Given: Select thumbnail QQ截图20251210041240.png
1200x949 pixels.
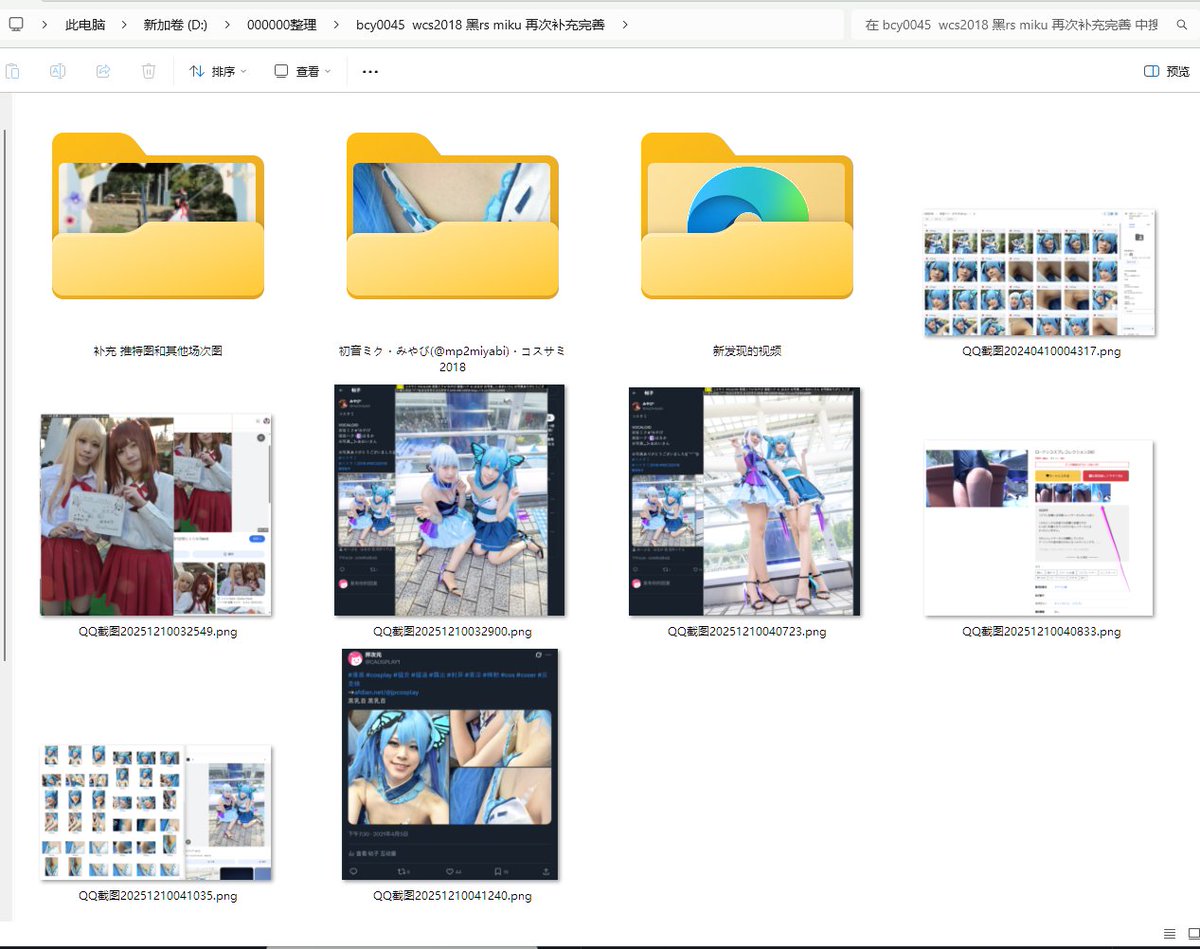Looking at the screenshot, I should tap(450, 765).
